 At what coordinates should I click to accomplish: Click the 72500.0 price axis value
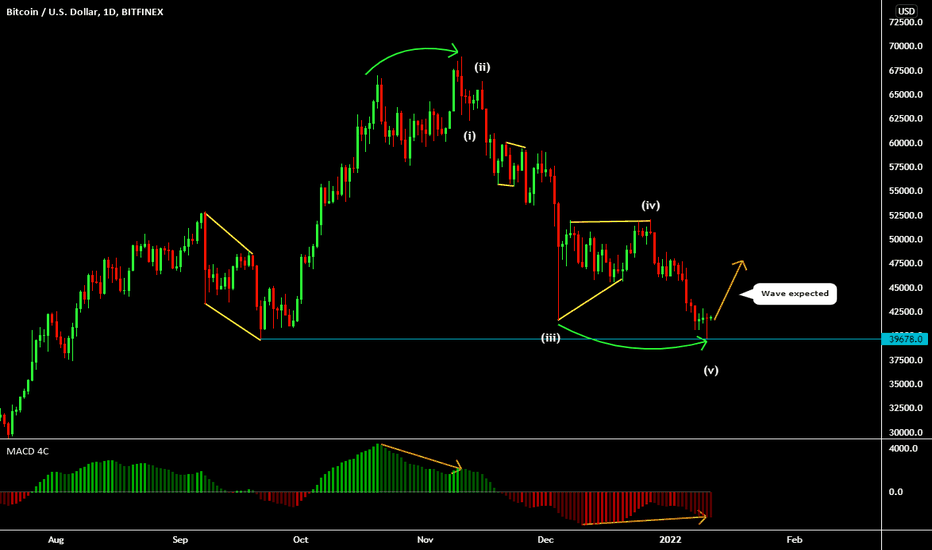(906, 22)
